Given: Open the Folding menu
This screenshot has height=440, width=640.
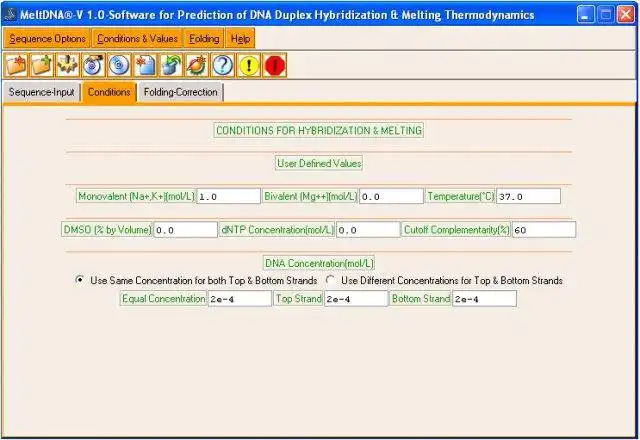Looking at the screenshot, I should (204, 39).
